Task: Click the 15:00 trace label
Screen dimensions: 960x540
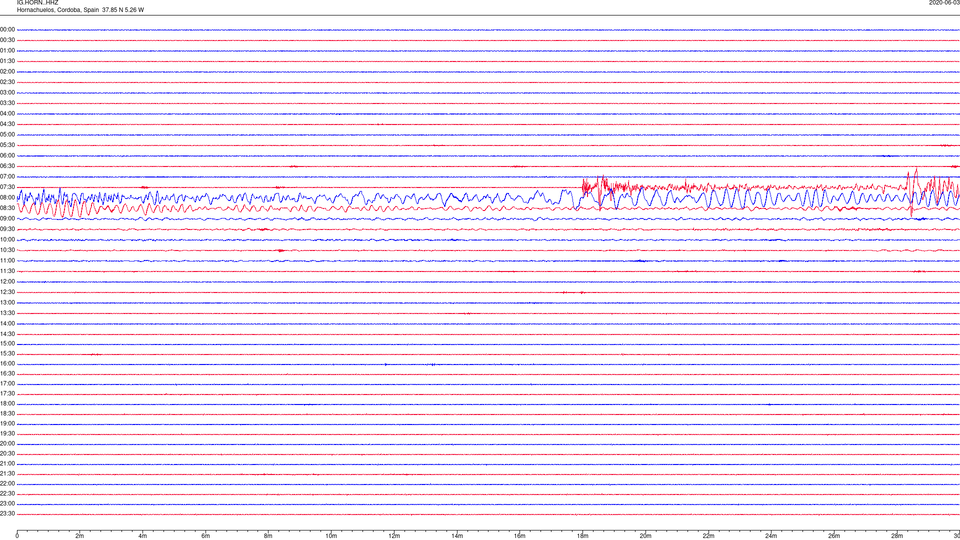Action: pyautogui.click(x=7, y=343)
